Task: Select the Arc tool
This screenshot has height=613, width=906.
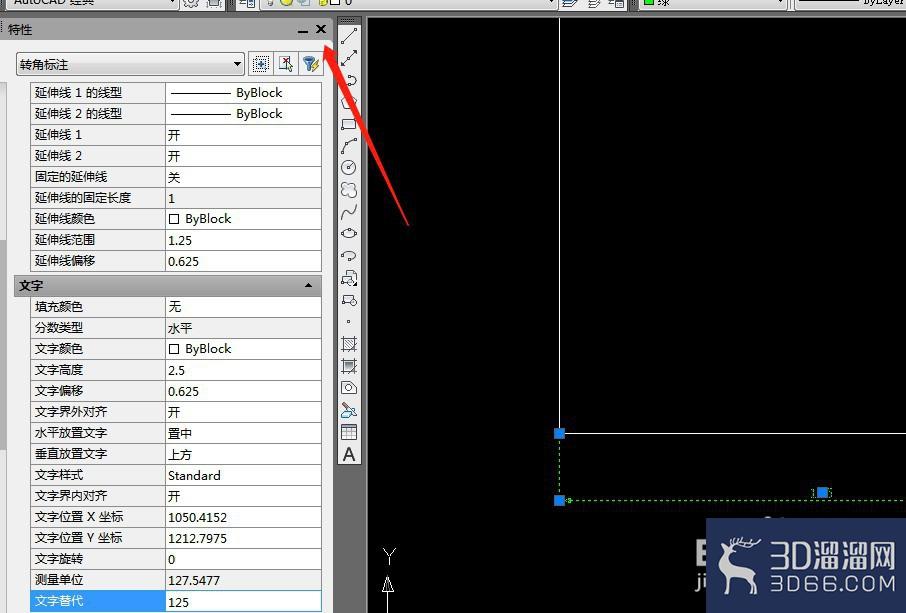Action: (349, 146)
